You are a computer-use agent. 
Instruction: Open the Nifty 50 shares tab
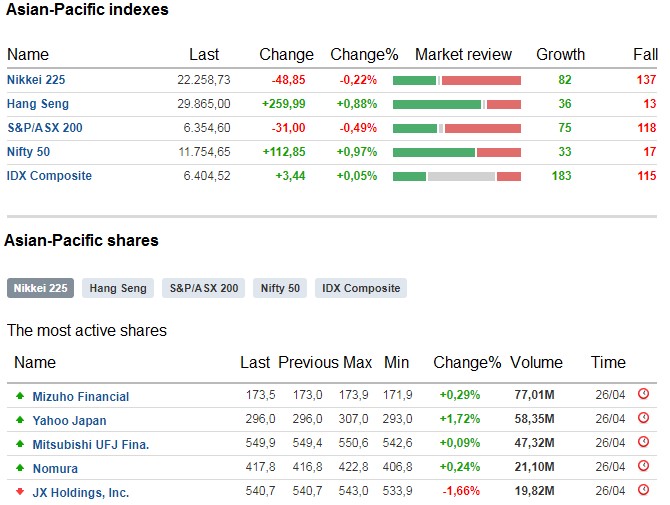pyautogui.click(x=280, y=288)
